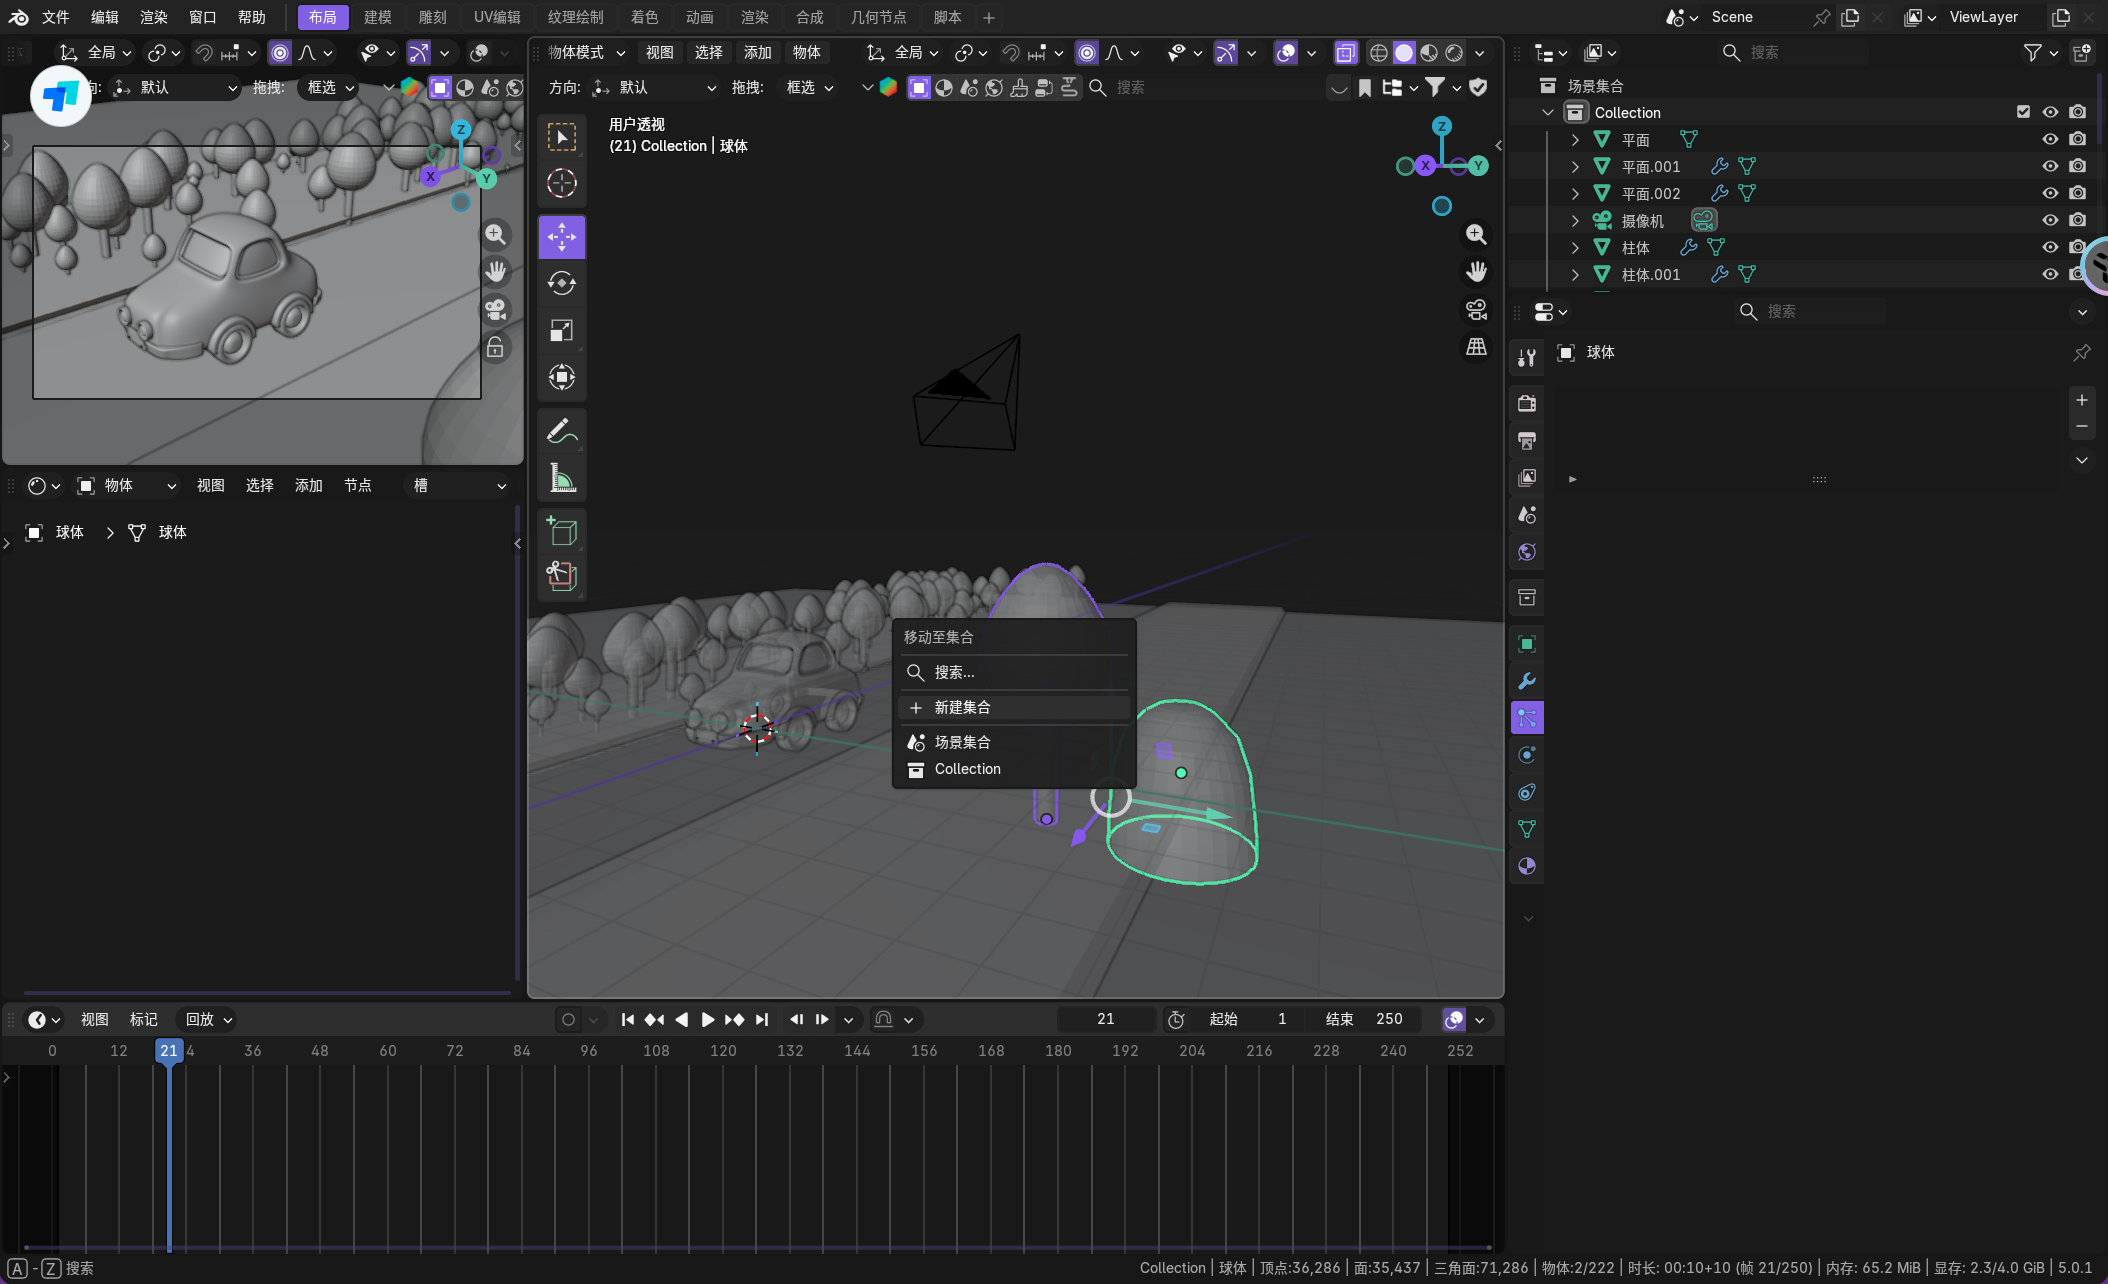Select the Rotate tool
2108x1284 pixels.
(561, 284)
